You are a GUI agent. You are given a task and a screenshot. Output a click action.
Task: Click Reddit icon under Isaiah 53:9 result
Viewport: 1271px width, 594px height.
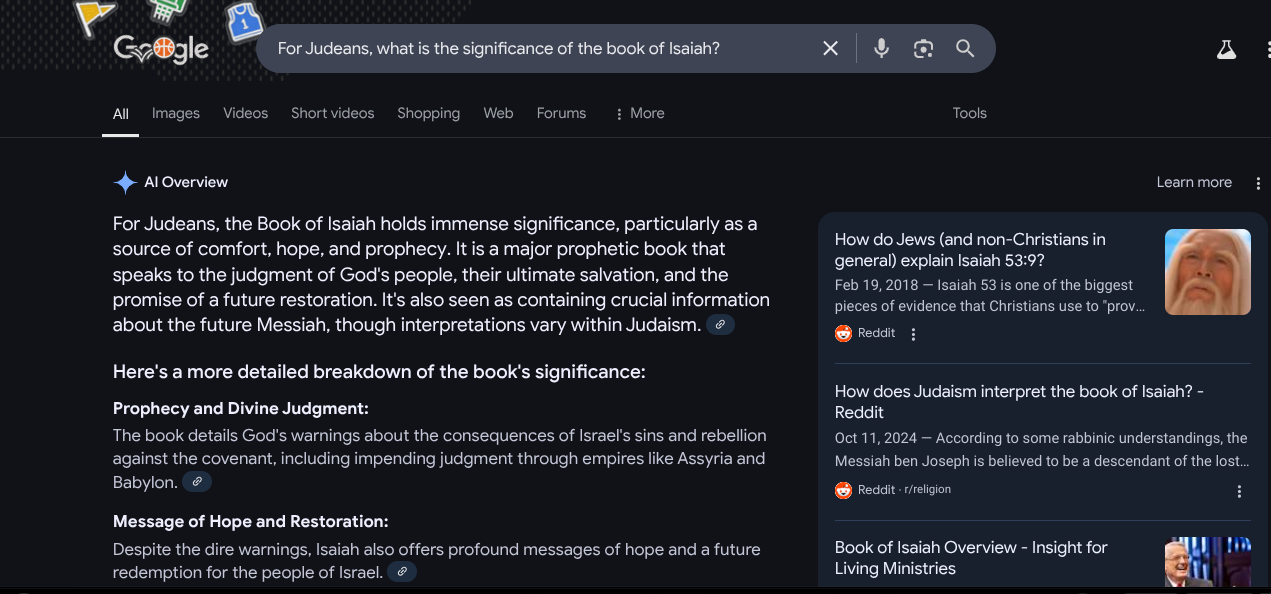843,333
